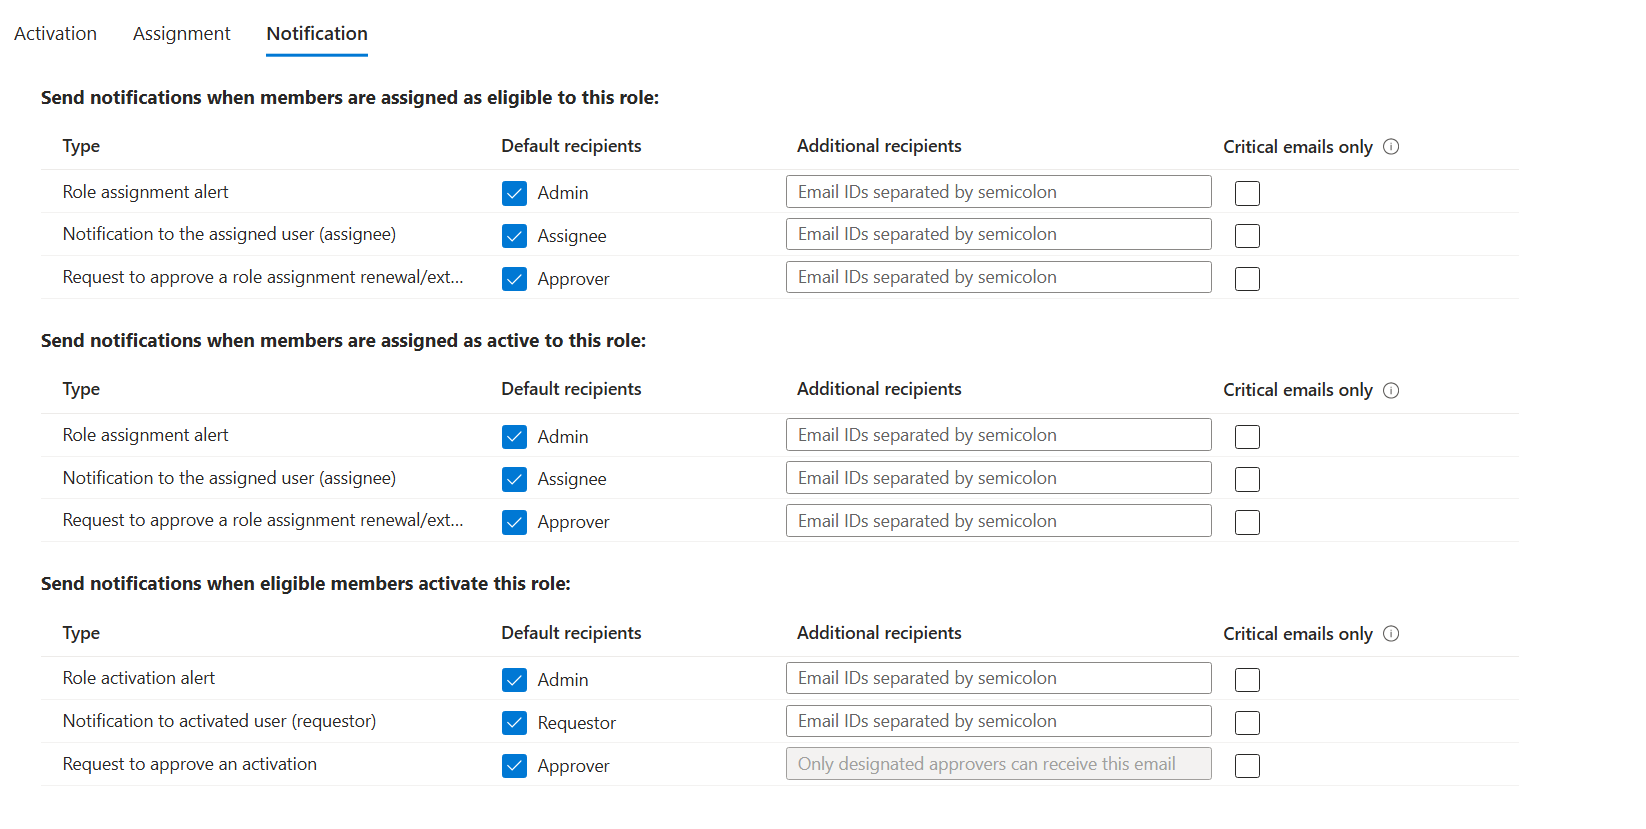The image size is (1646, 829).
Task: Switch to the Activation tab
Action: click(x=55, y=34)
